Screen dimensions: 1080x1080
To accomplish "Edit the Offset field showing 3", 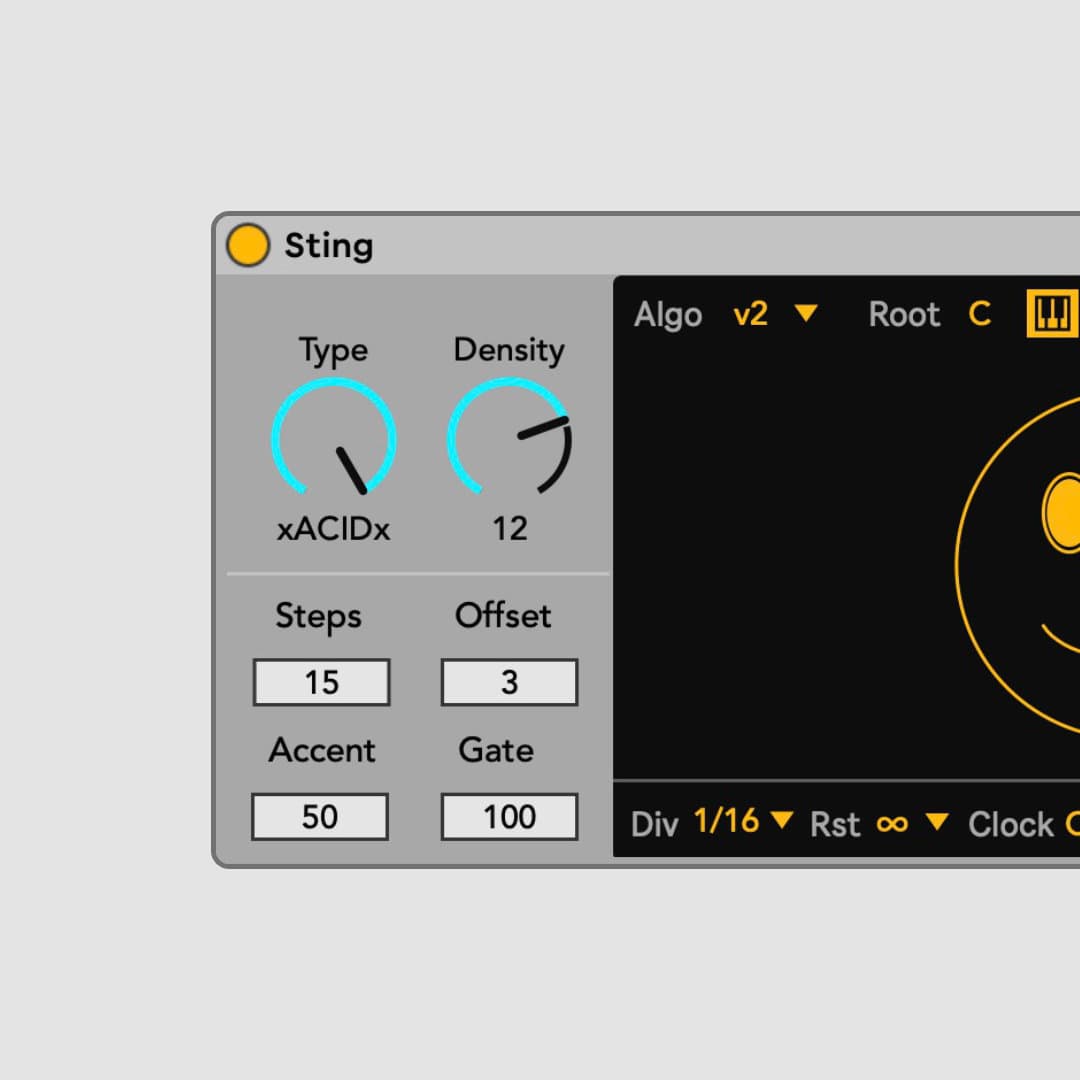I will tap(509, 682).
